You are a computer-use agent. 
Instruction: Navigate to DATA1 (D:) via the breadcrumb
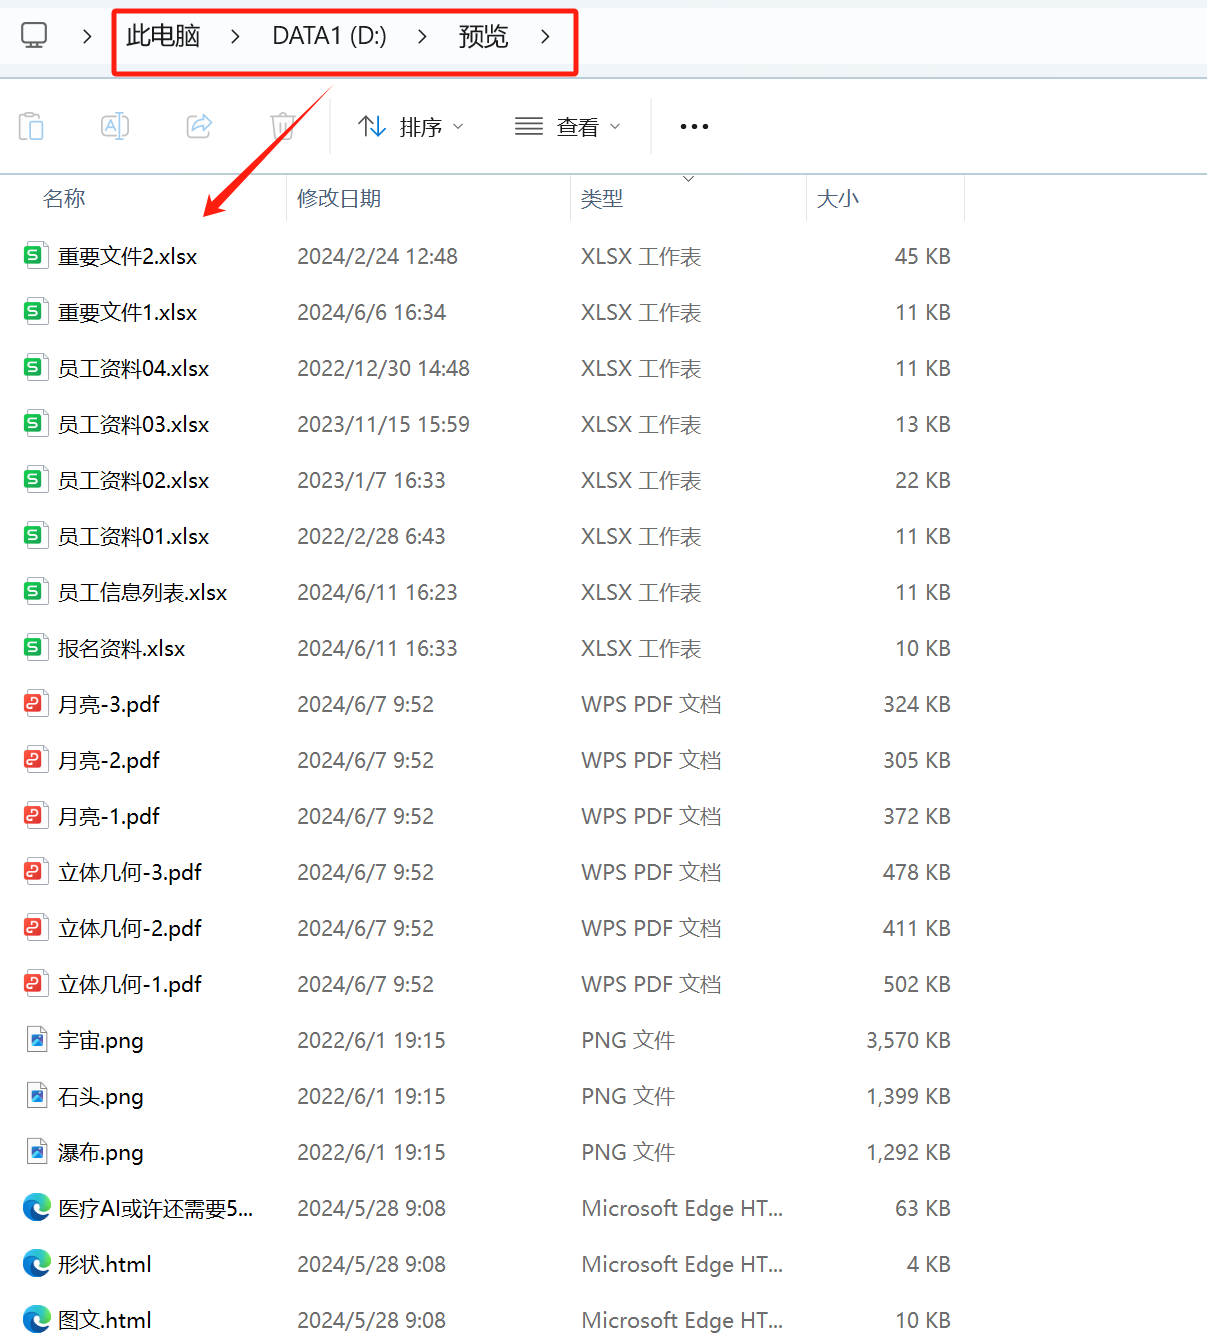click(328, 35)
